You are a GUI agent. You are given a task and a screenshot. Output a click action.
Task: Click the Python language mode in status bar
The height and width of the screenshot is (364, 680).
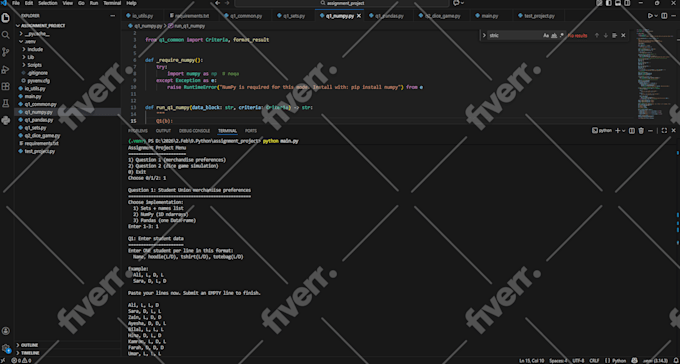coord(619,361)
